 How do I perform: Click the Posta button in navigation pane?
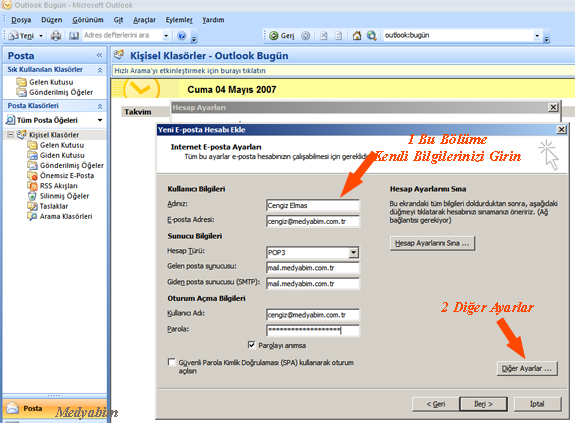[x=55, y=408]
